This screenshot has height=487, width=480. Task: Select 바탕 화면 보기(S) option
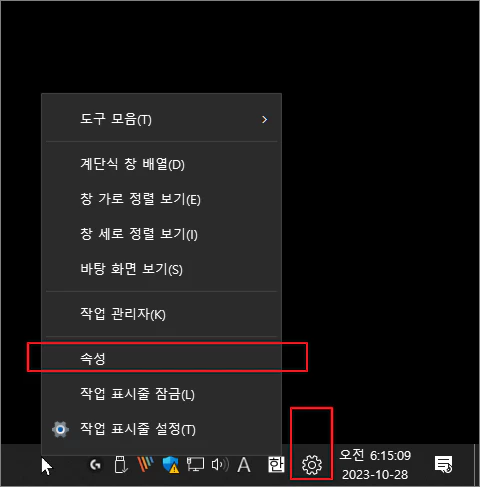161,269
